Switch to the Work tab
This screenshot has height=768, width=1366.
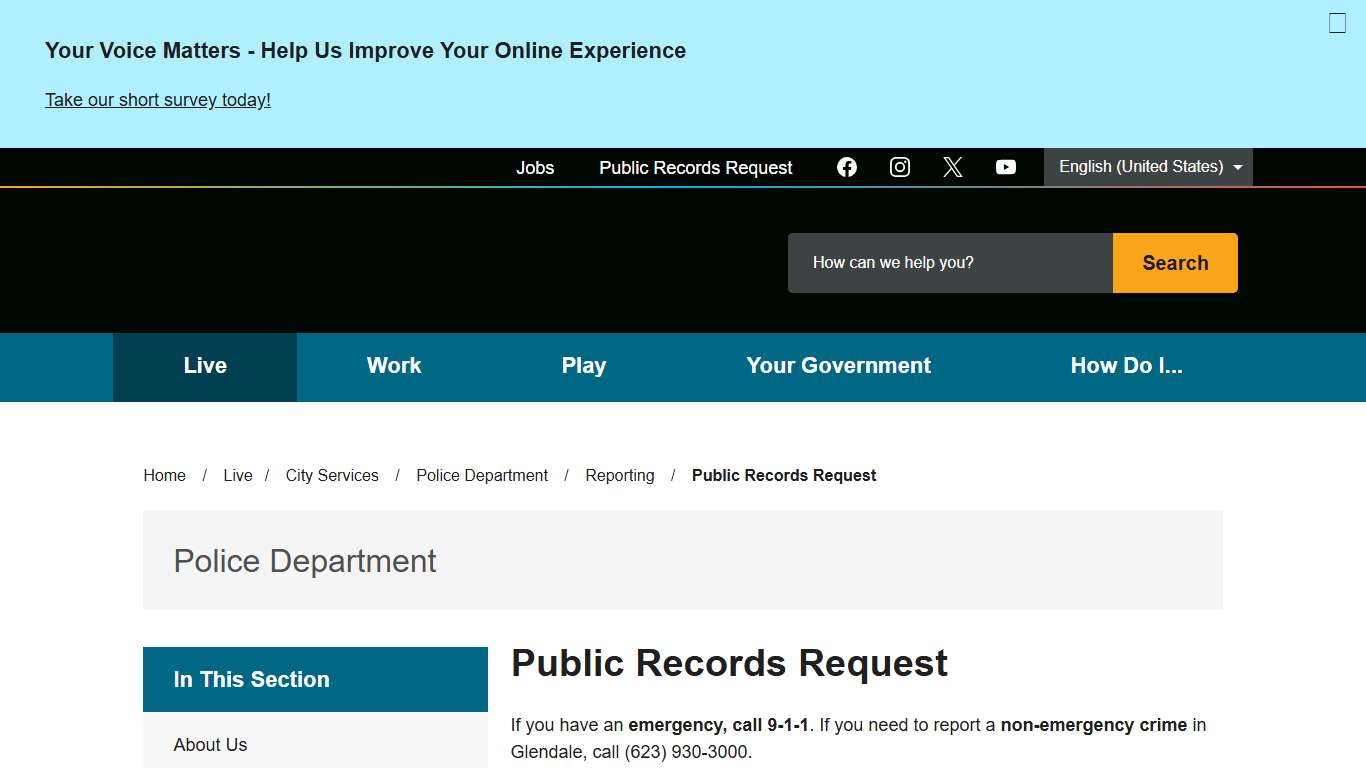[x=394, y=366]
